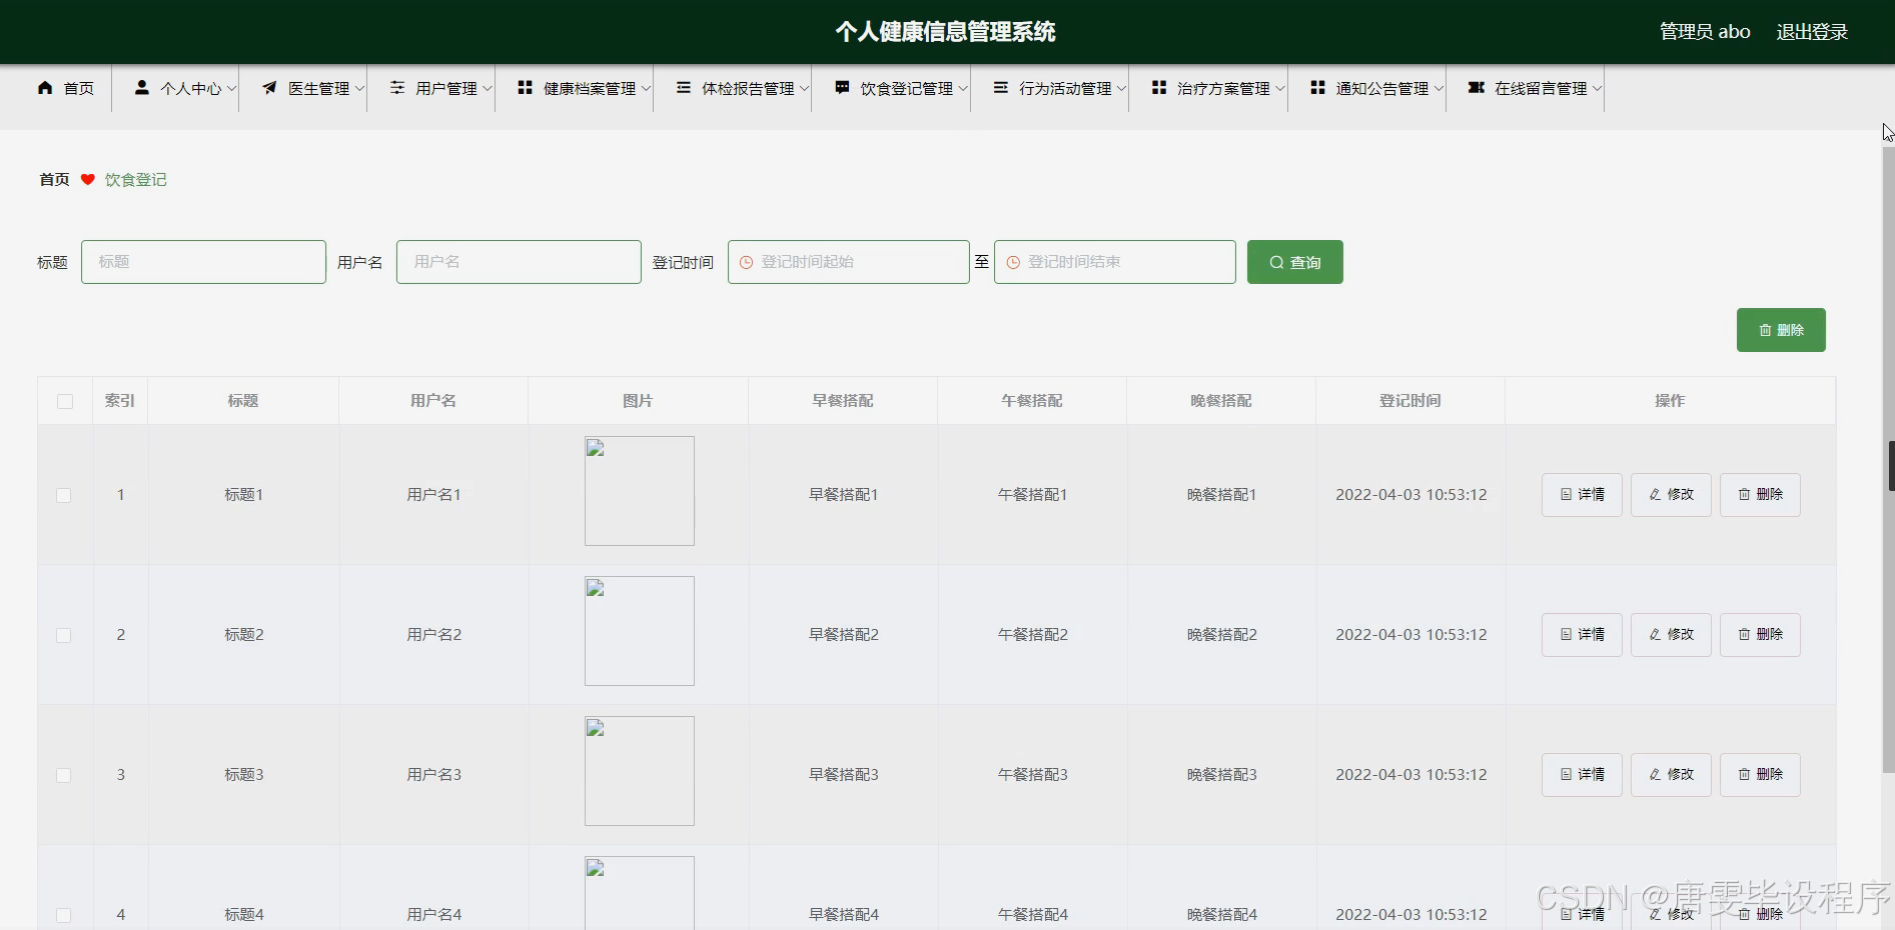Click the green 查询 search button
This screenshot has height=930, width=1895.
click(1295, 262)
